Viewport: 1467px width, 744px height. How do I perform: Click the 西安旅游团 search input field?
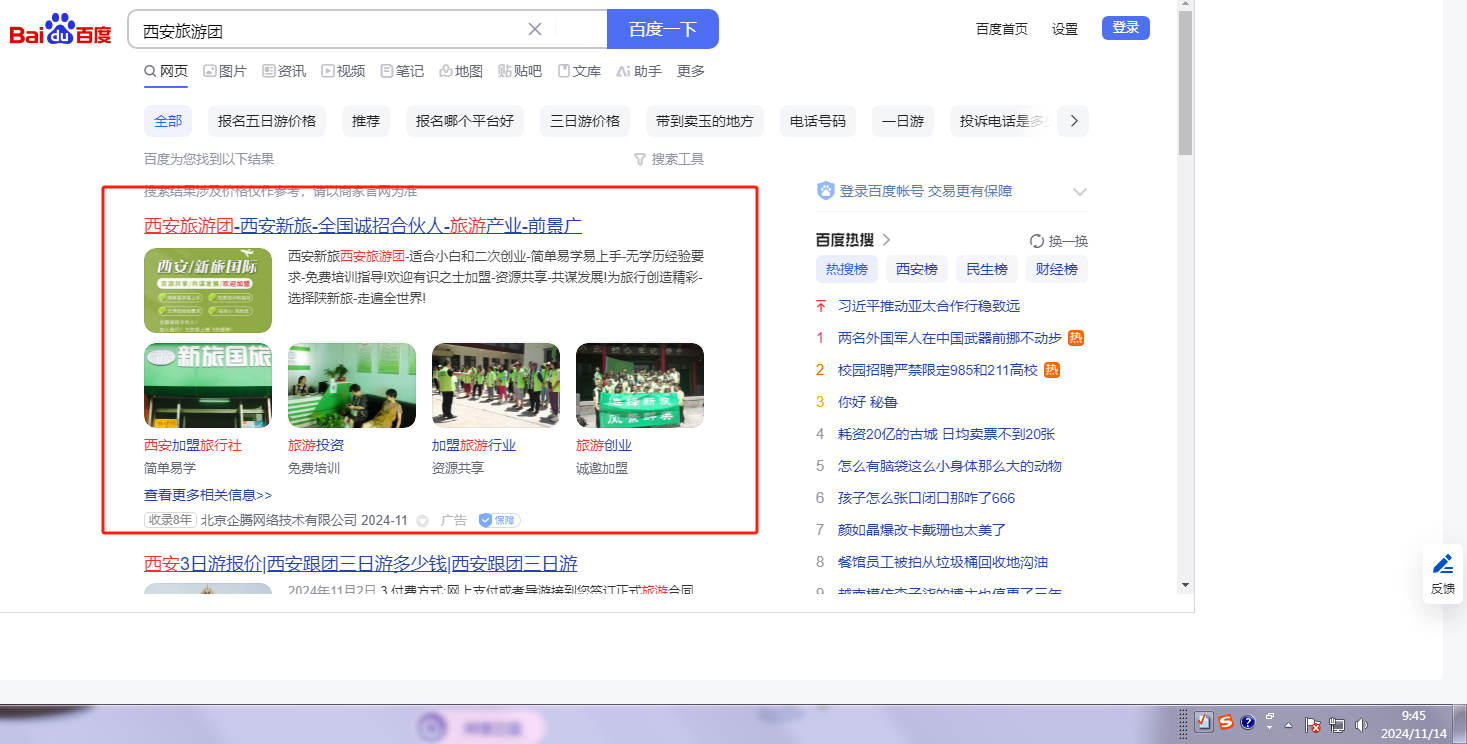click(330, 30)
